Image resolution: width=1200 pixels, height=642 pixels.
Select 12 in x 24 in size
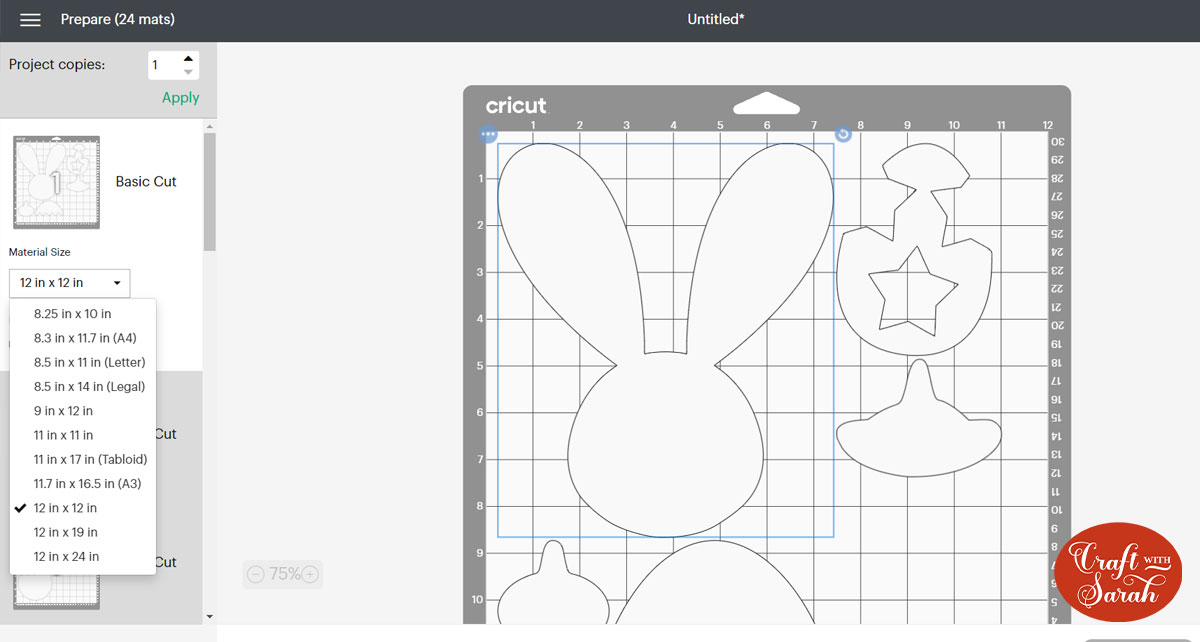[66, 556]
